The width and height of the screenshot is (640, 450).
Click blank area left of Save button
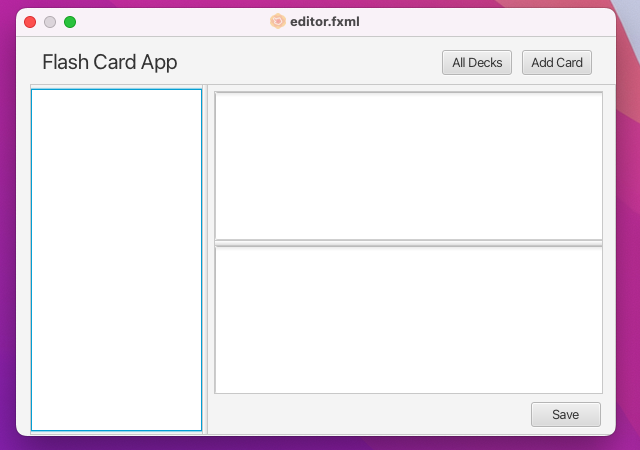coord(369,414)
